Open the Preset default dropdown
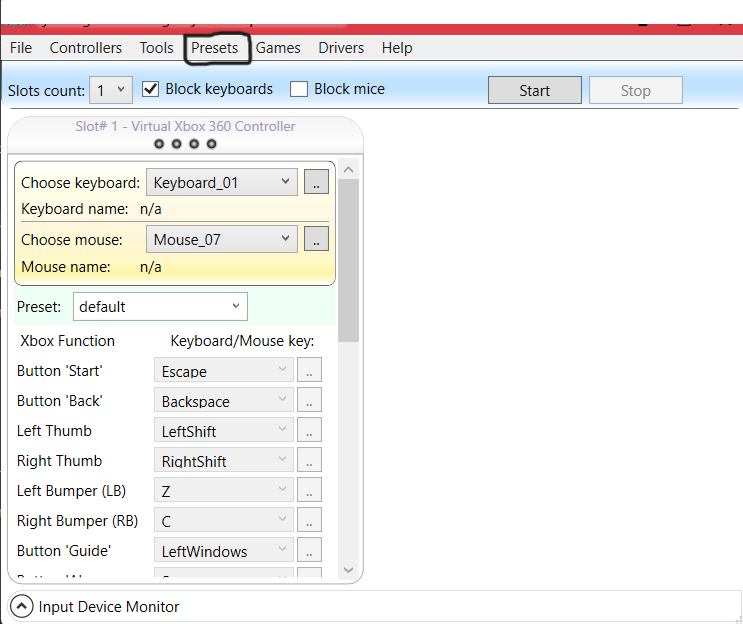743x624 pixels. tap(160, 307)
